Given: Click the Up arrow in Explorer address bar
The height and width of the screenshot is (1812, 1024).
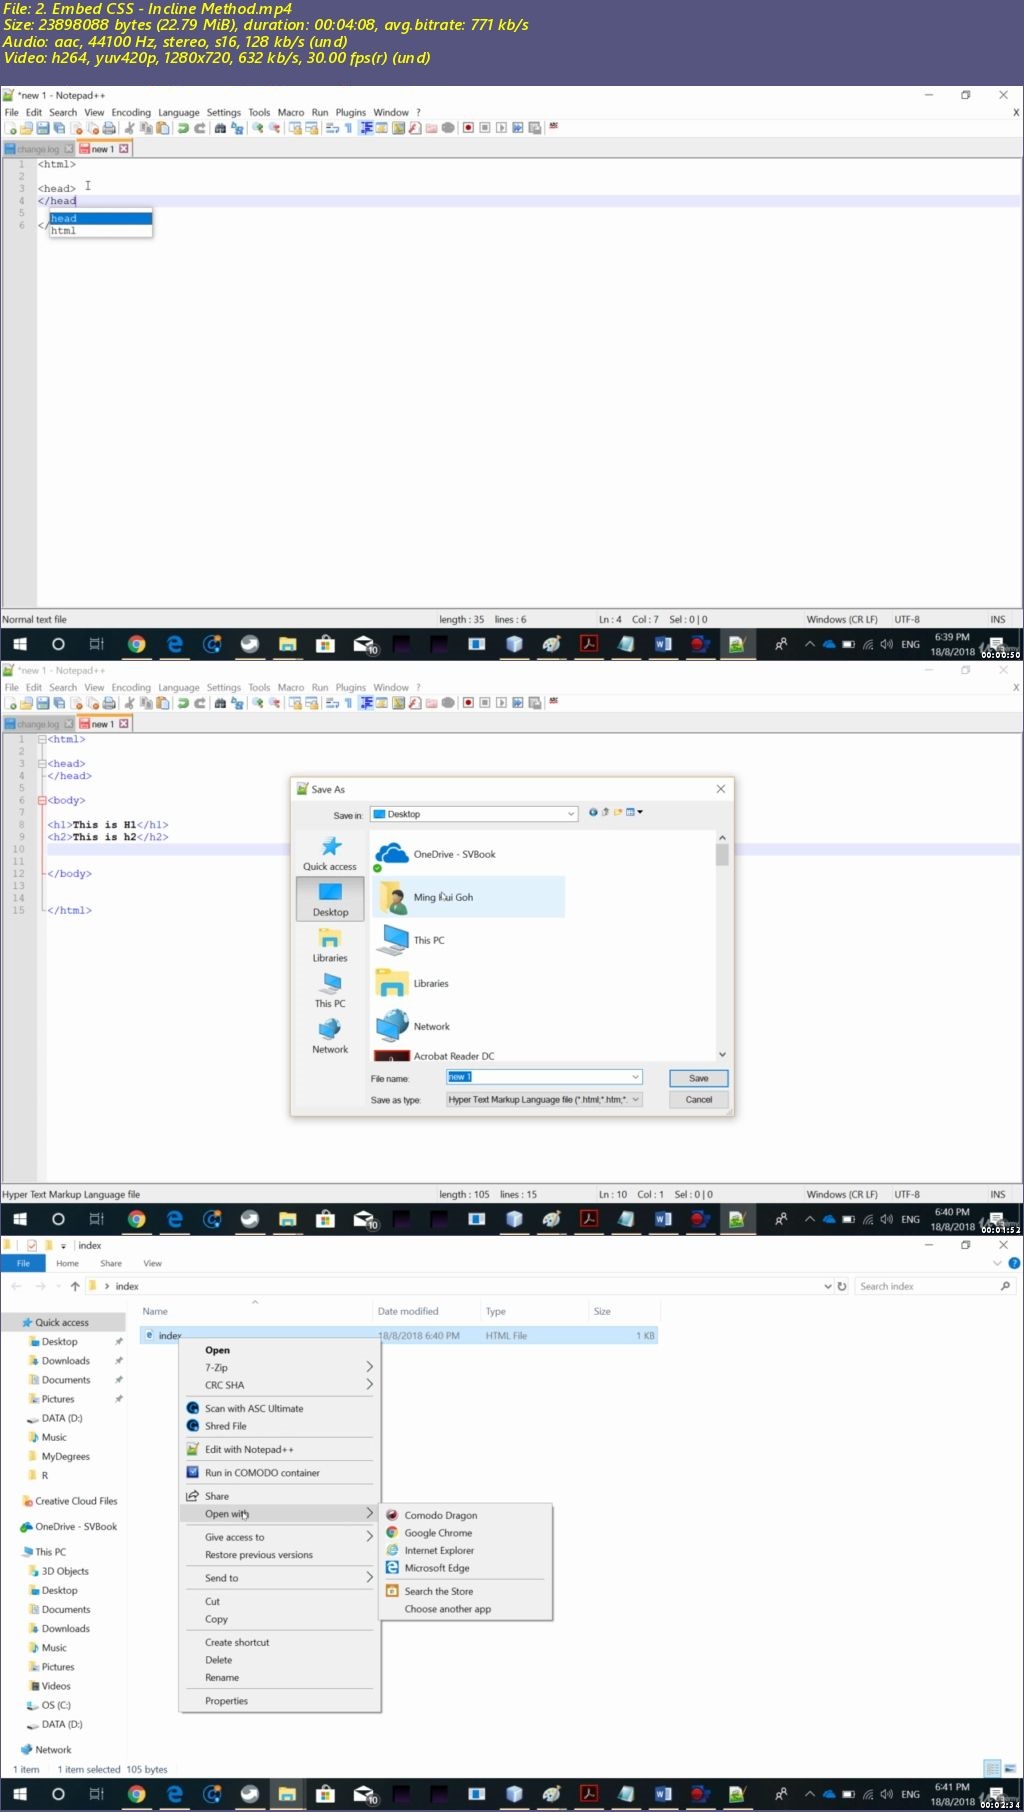Looking at the screenshot, I should tap(75, 1286).
